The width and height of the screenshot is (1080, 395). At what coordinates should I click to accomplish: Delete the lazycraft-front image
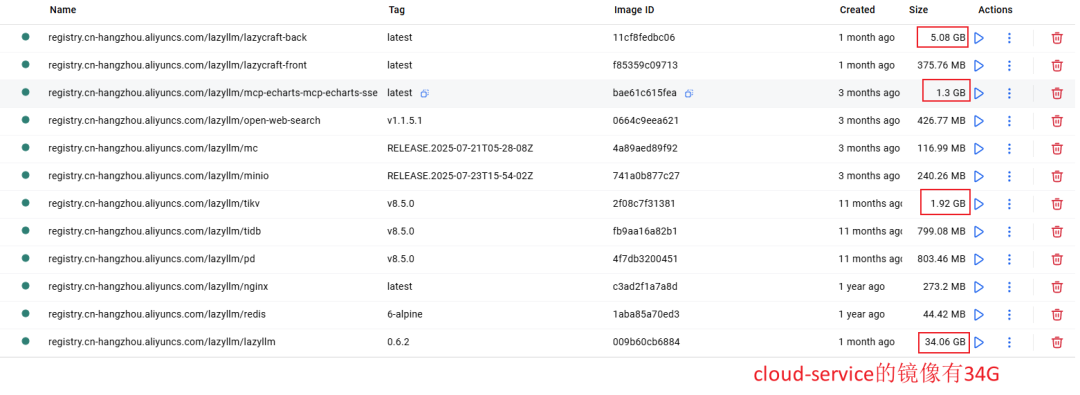click(1057, 65)
